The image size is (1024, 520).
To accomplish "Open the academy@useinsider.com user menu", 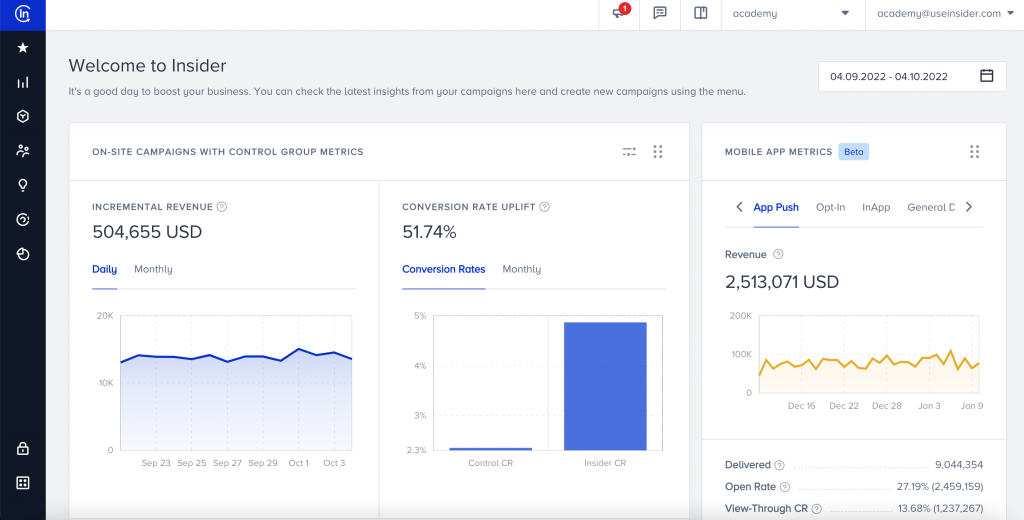I will pyautogui.click(x=943, y=14).
